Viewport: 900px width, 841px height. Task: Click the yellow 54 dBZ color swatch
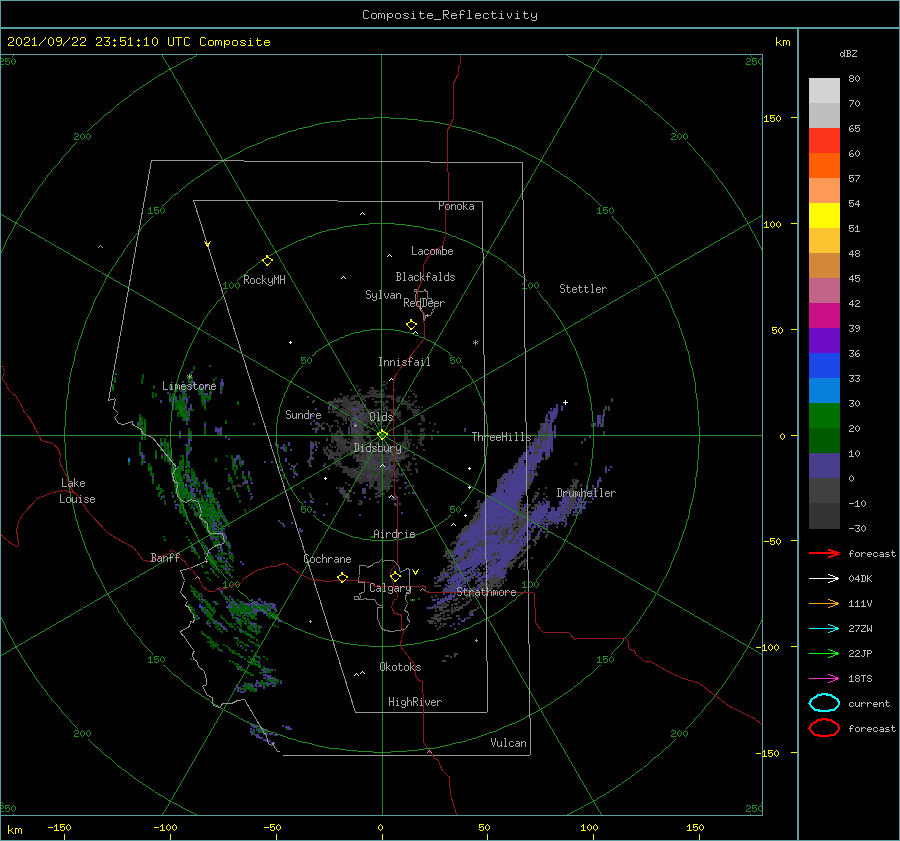click(824, 215)
